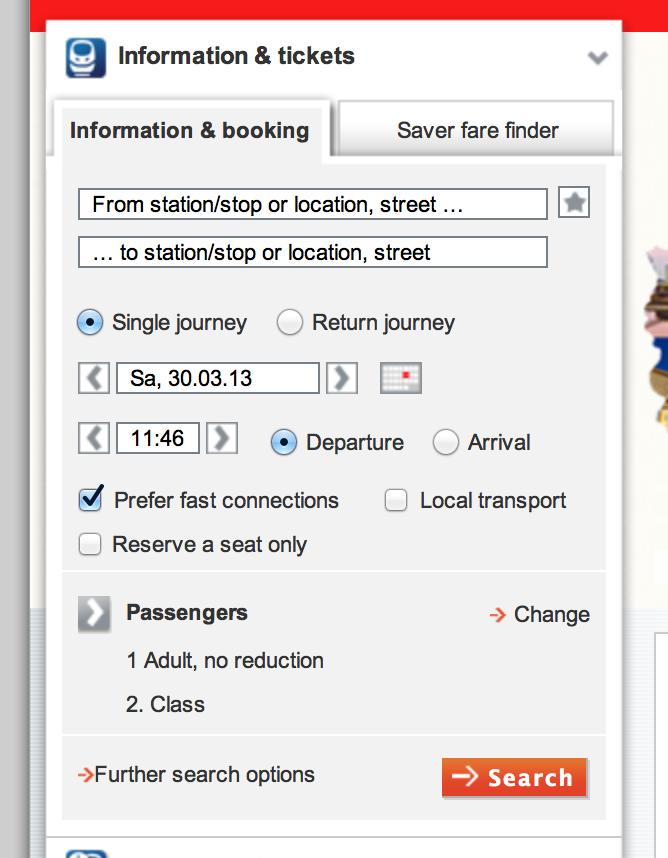Open the calendar date picker icon
The image size is (668, 858).
(401, 378)
